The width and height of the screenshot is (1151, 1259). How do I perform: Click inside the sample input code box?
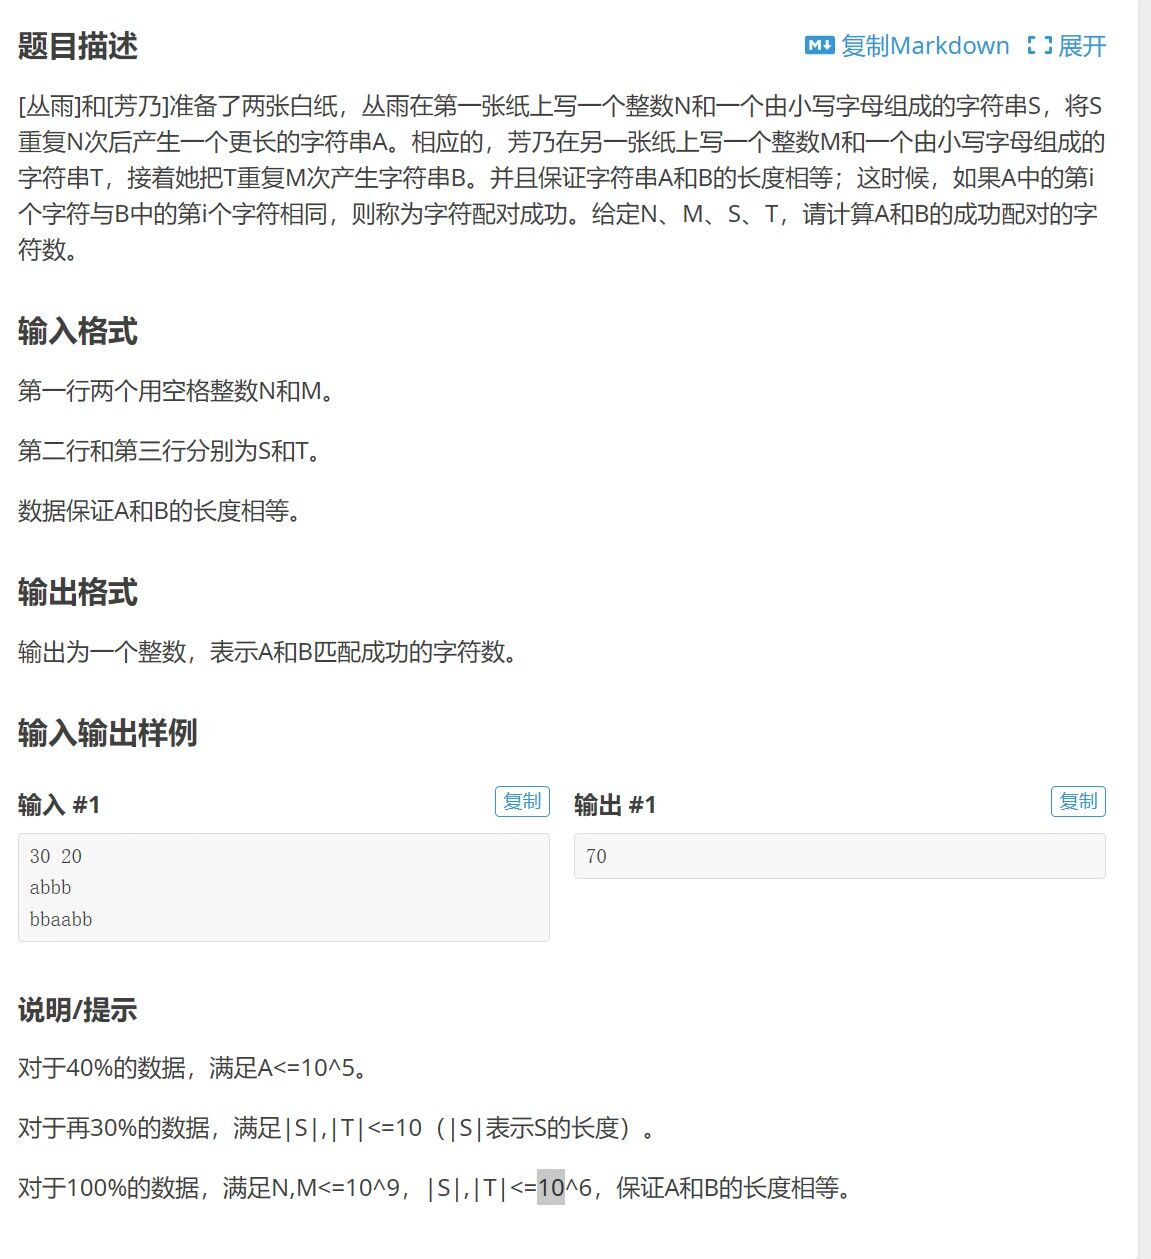[x=284, y=887]
